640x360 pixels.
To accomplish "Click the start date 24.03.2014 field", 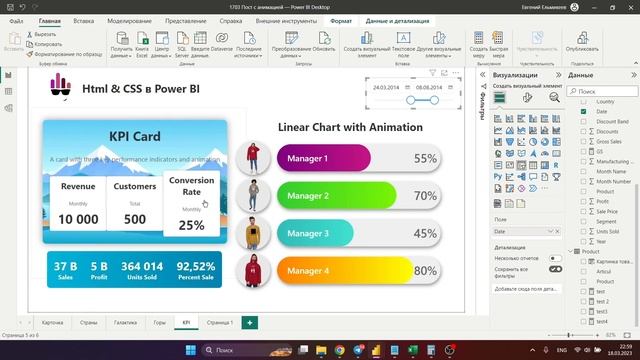I will click(x=386, y=87).
